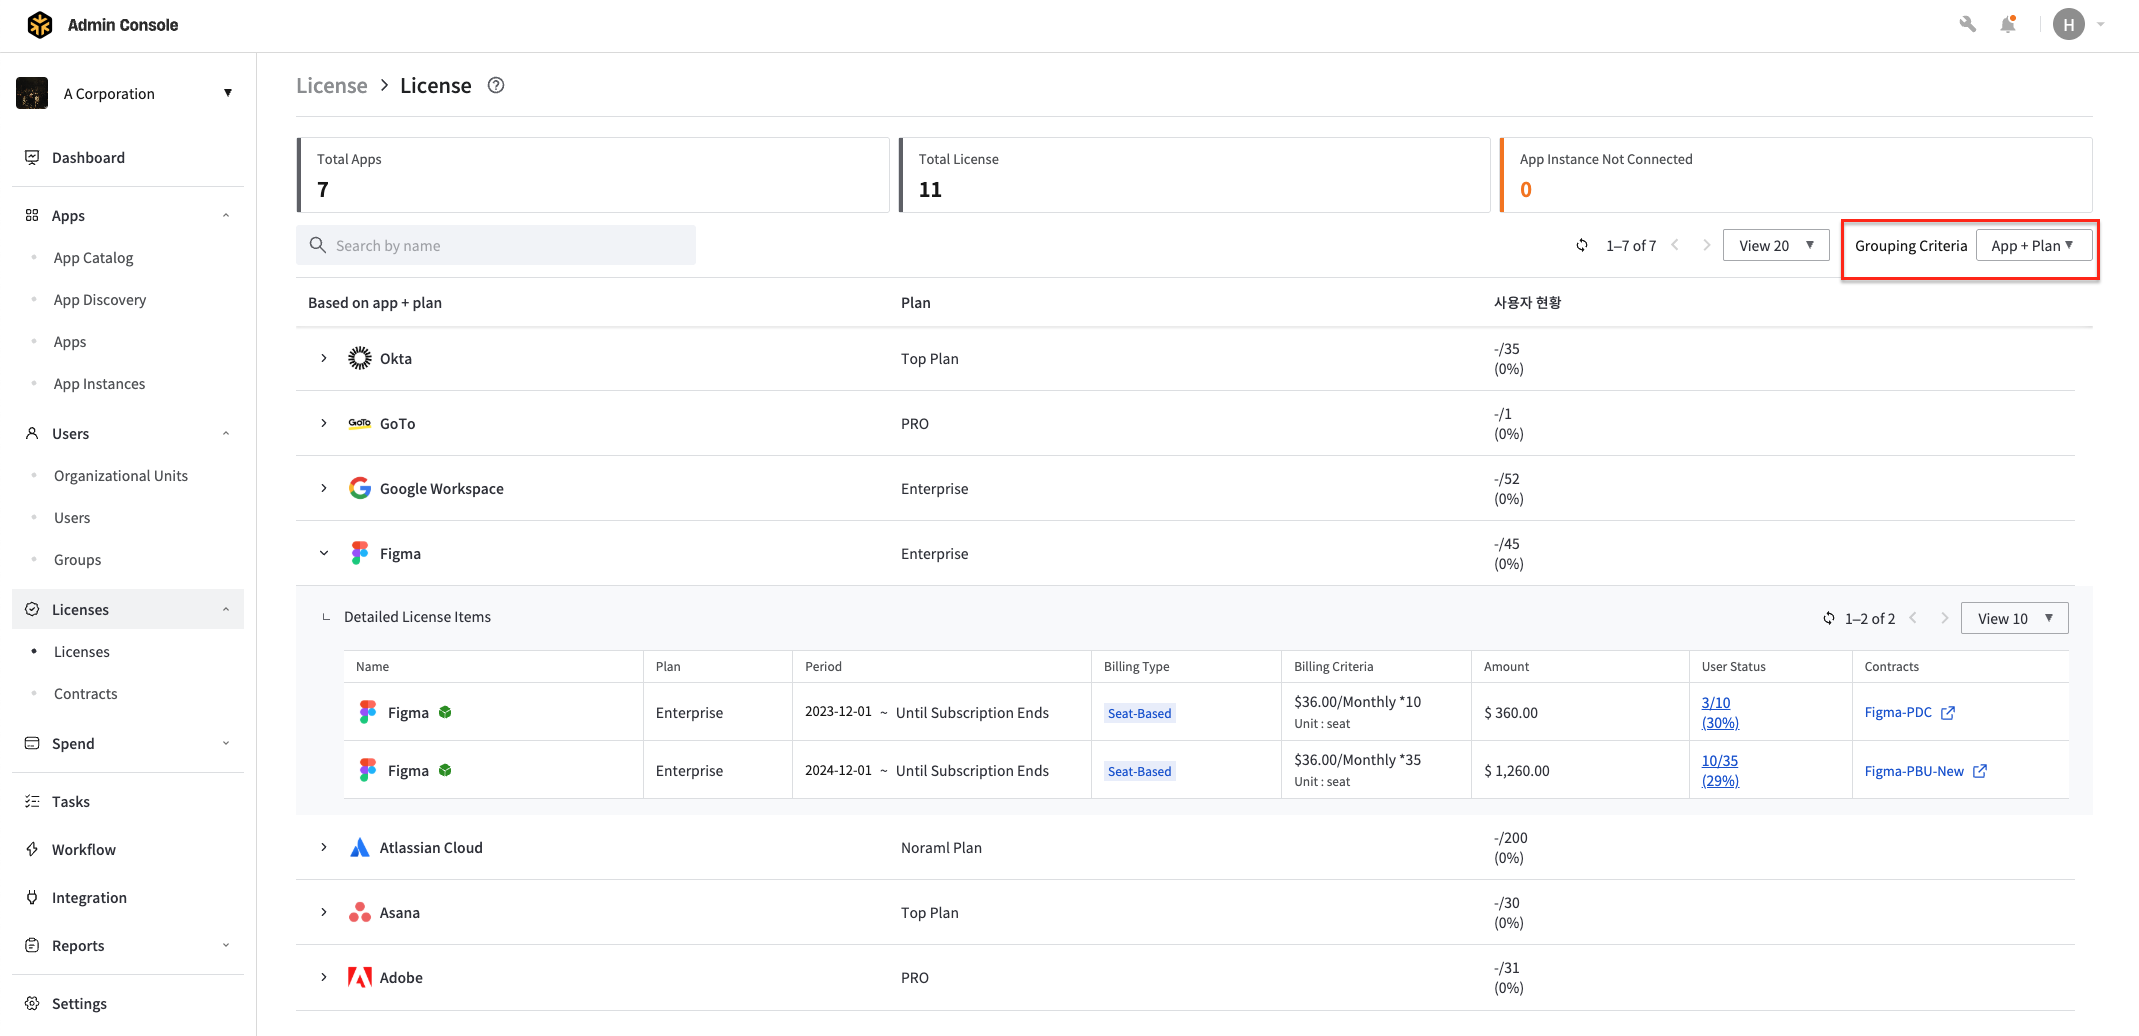Click the help question mark beside License
This screenshot has height=1036, width=2139.
pyautogui.click(x=496, y=86)
